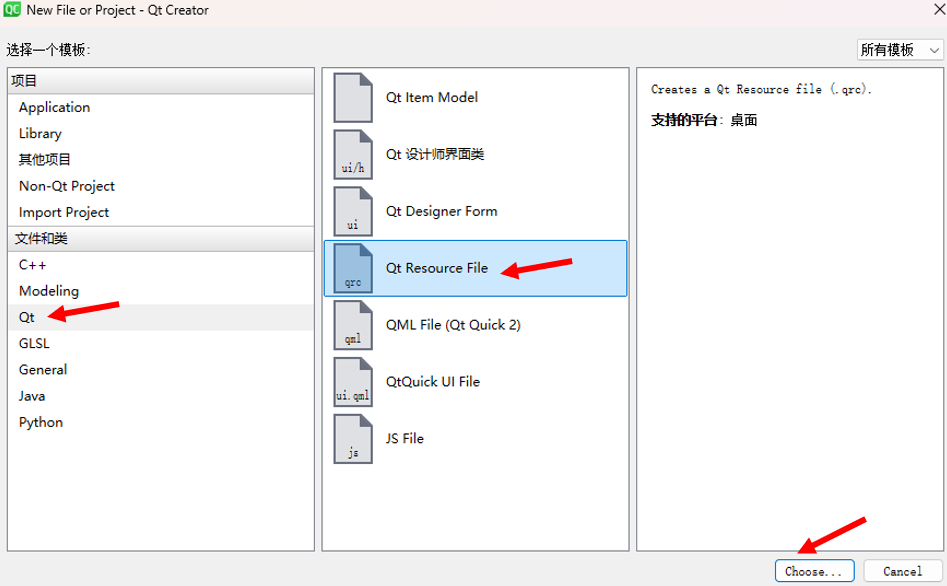This screenshot has height=586, width=947.
Task: Select the Import Project category
Action: click(x=161, y=212)
